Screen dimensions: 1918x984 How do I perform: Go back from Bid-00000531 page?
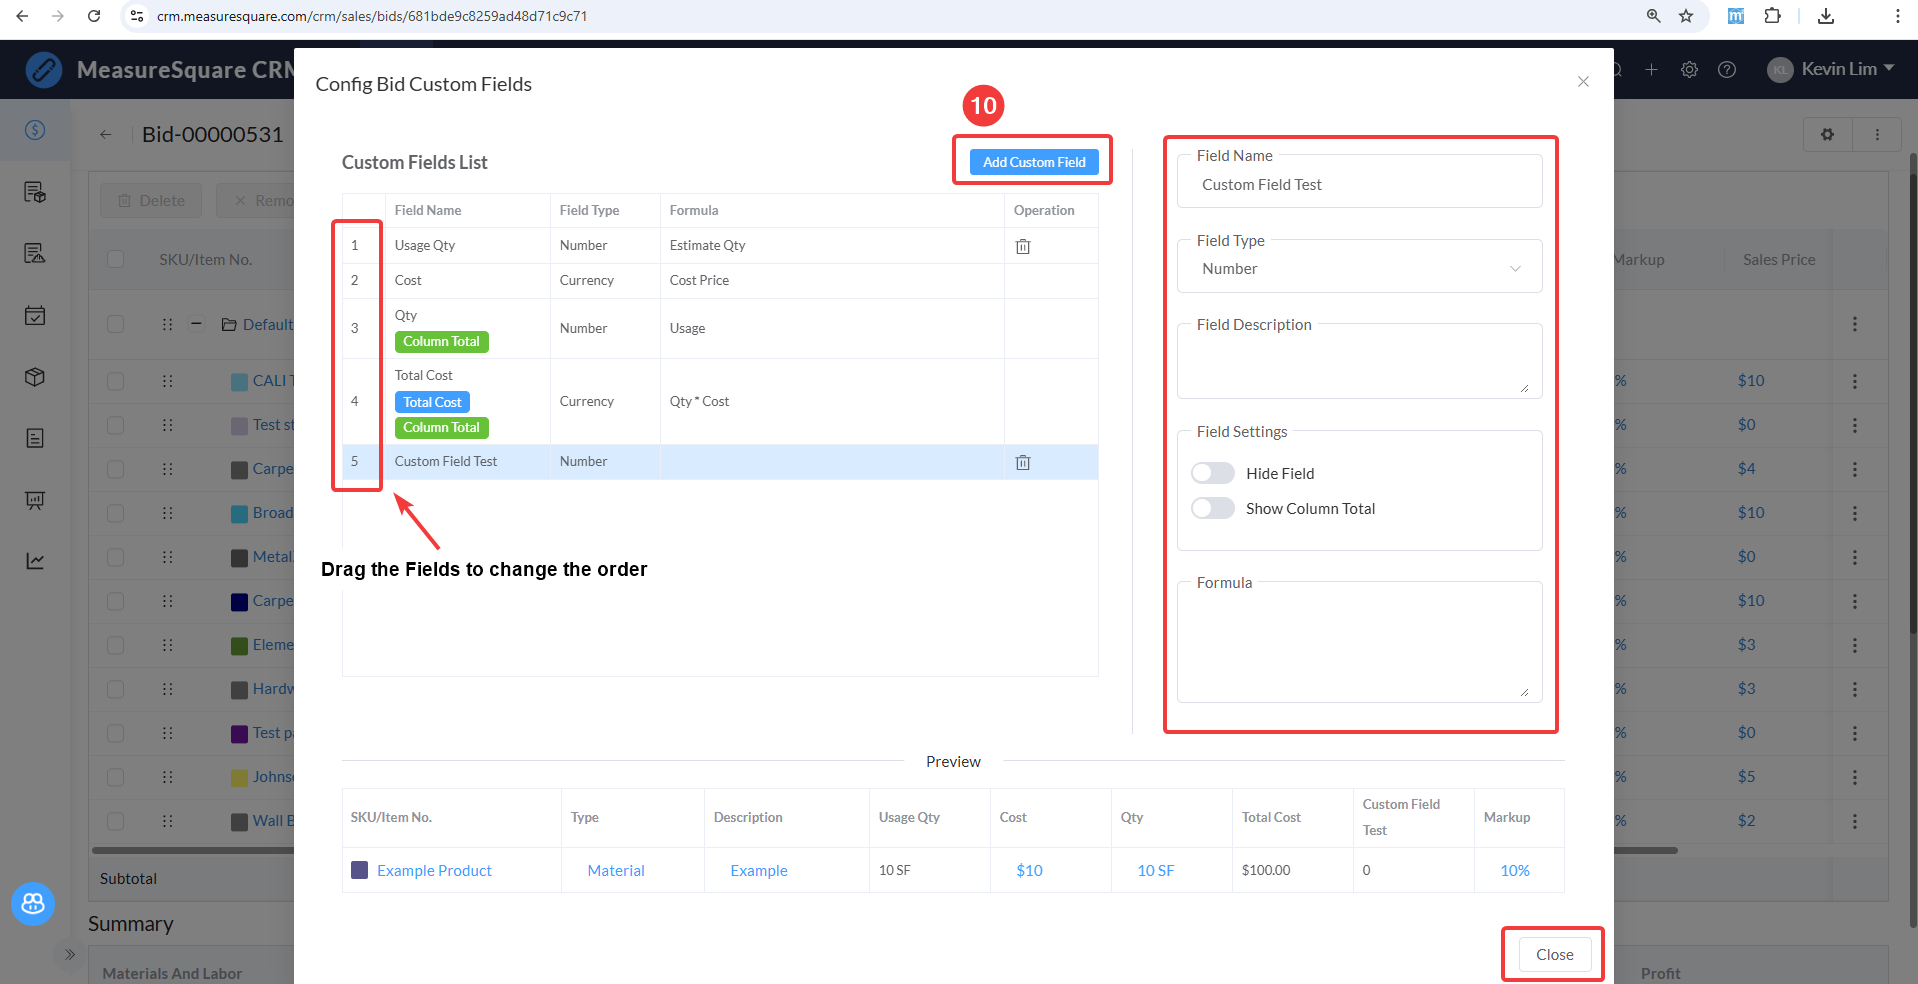(106, 134)
